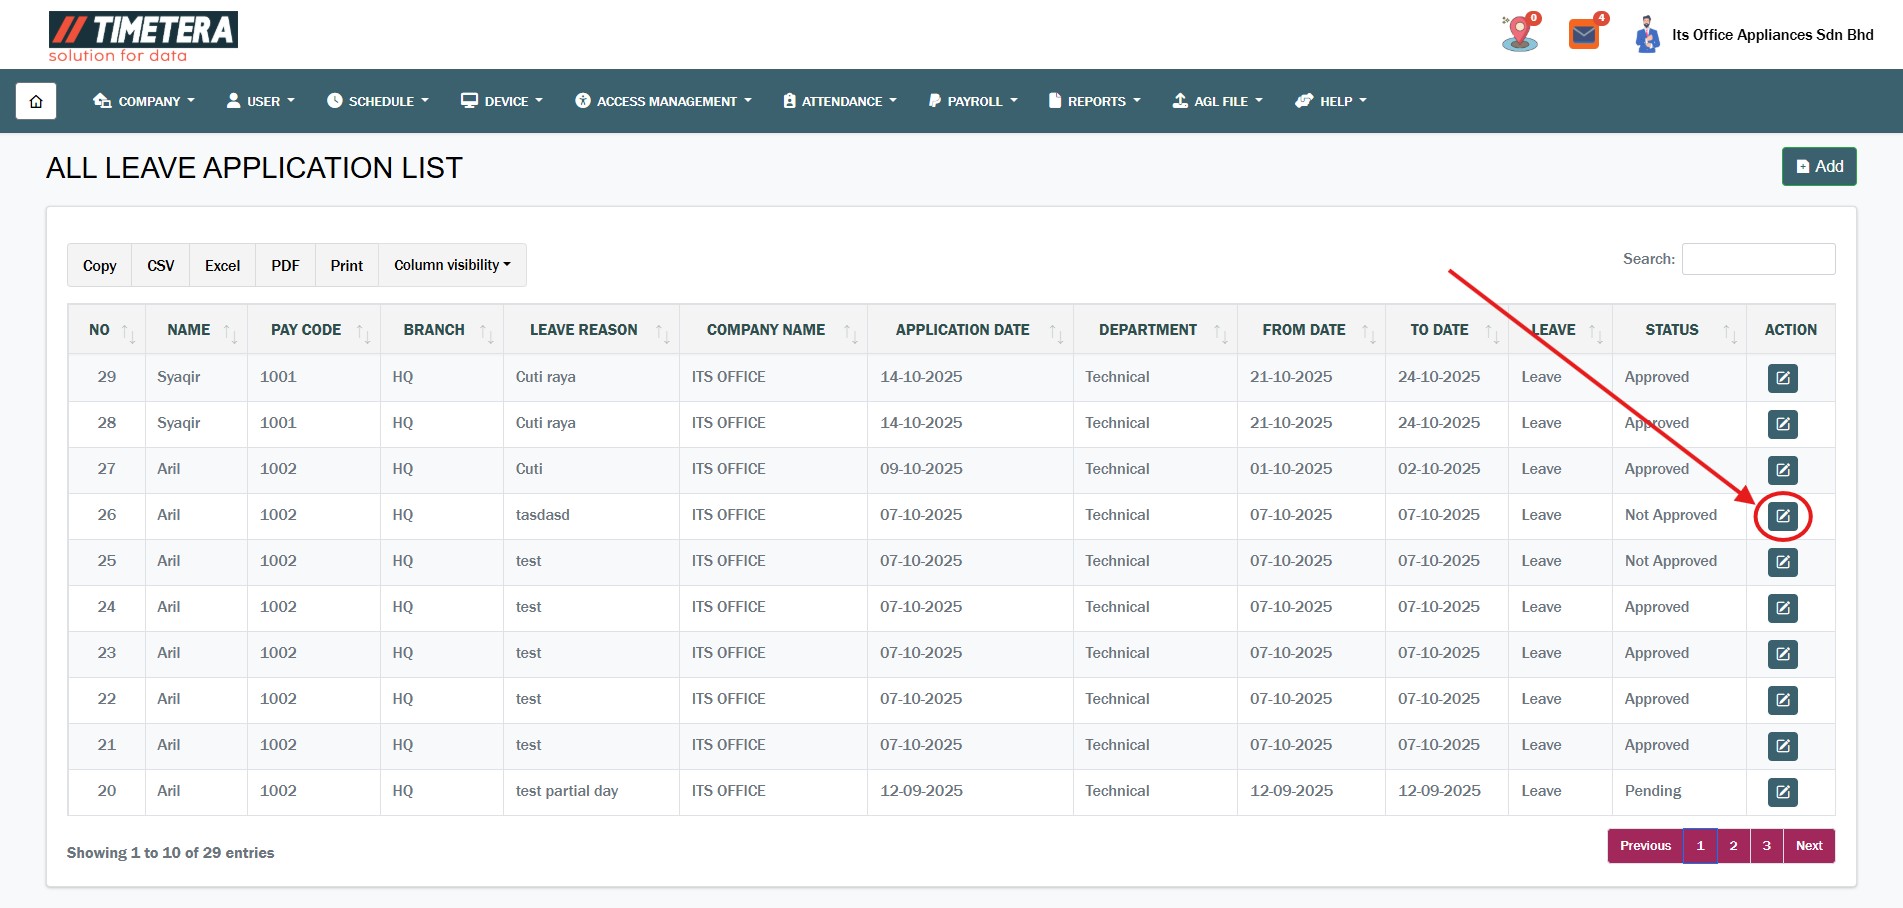Expand the Column visibility dropdown
Viewport: 1903px width, 908px height.
click(452, 265)
